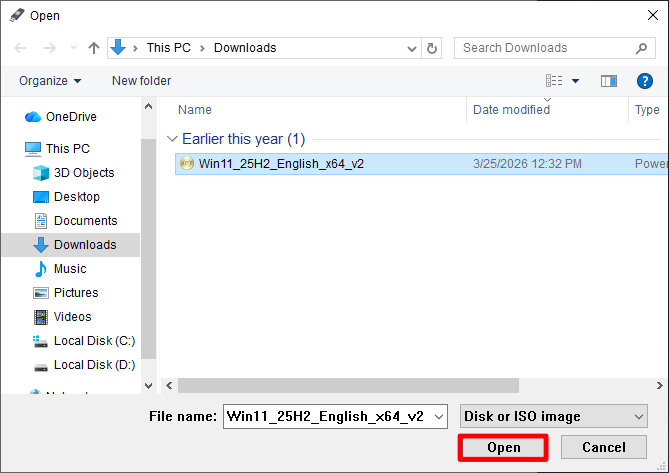Click the OneDrive cloud icon
669x473 pixels.
tap(32, 116)
